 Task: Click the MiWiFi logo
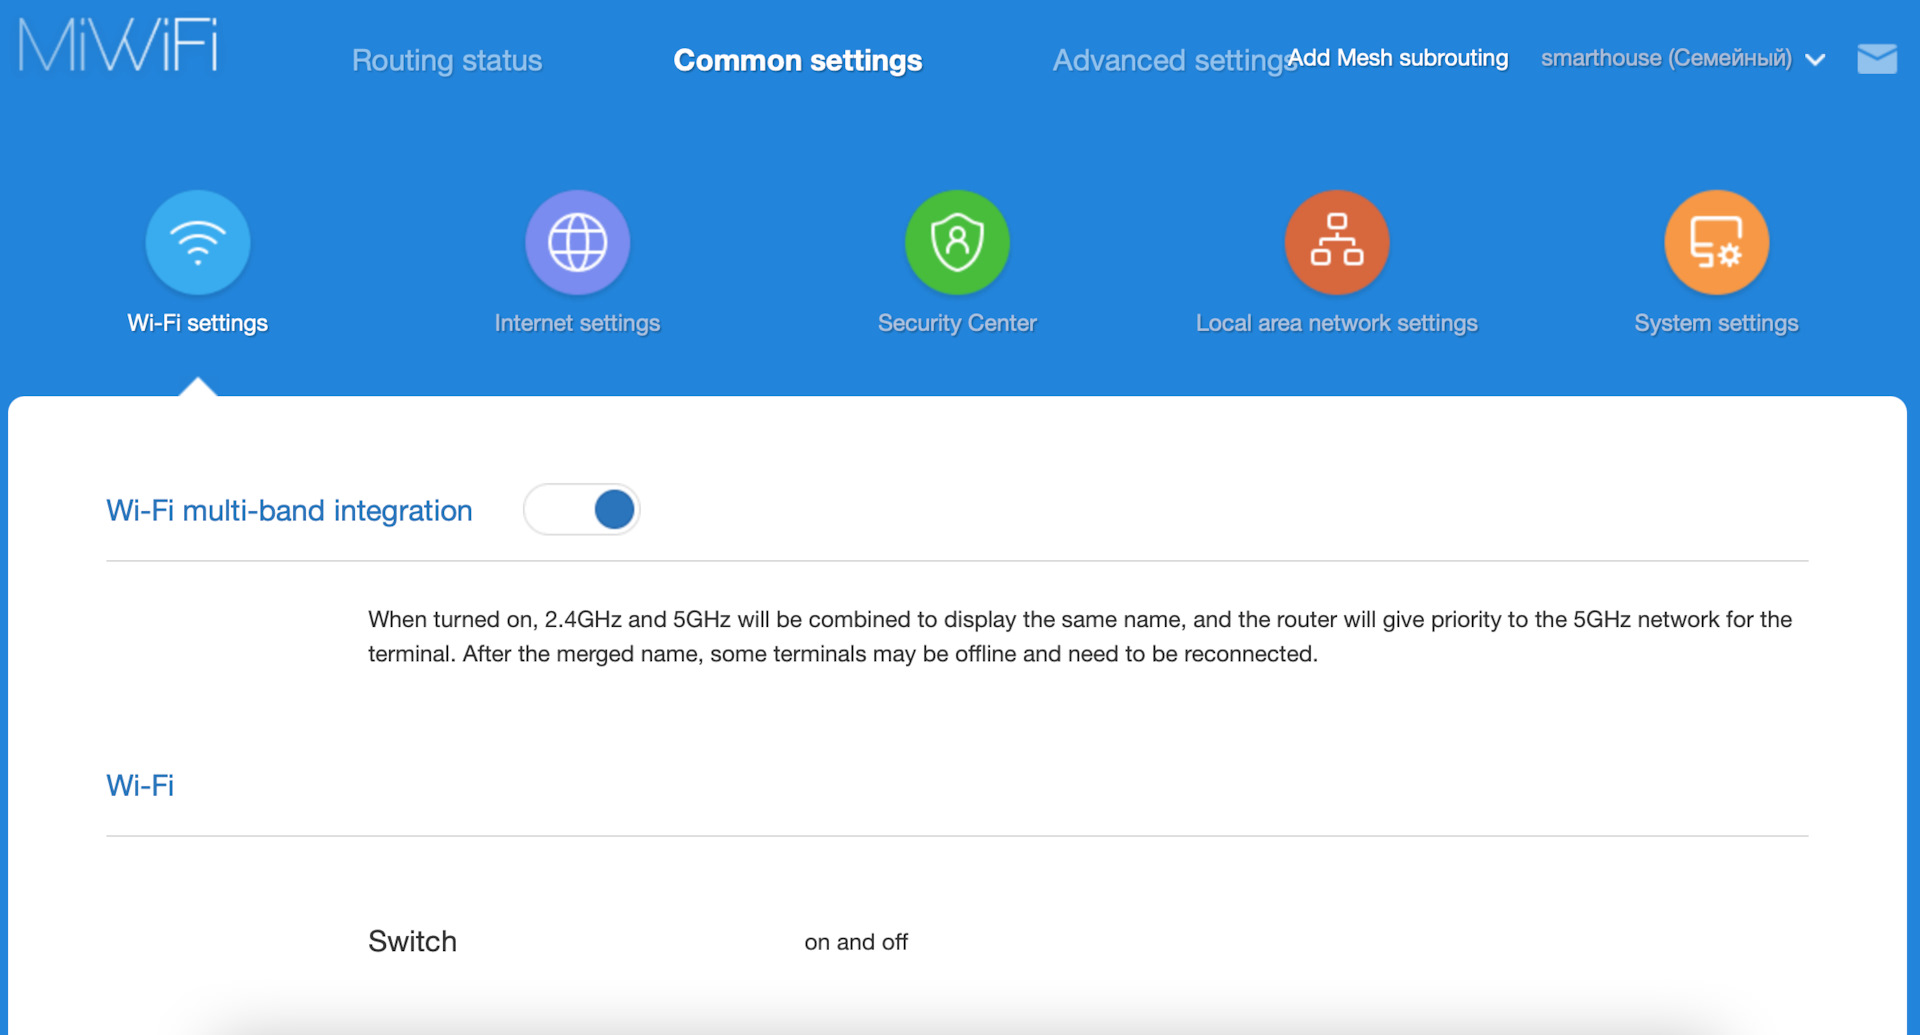point(118,46)
